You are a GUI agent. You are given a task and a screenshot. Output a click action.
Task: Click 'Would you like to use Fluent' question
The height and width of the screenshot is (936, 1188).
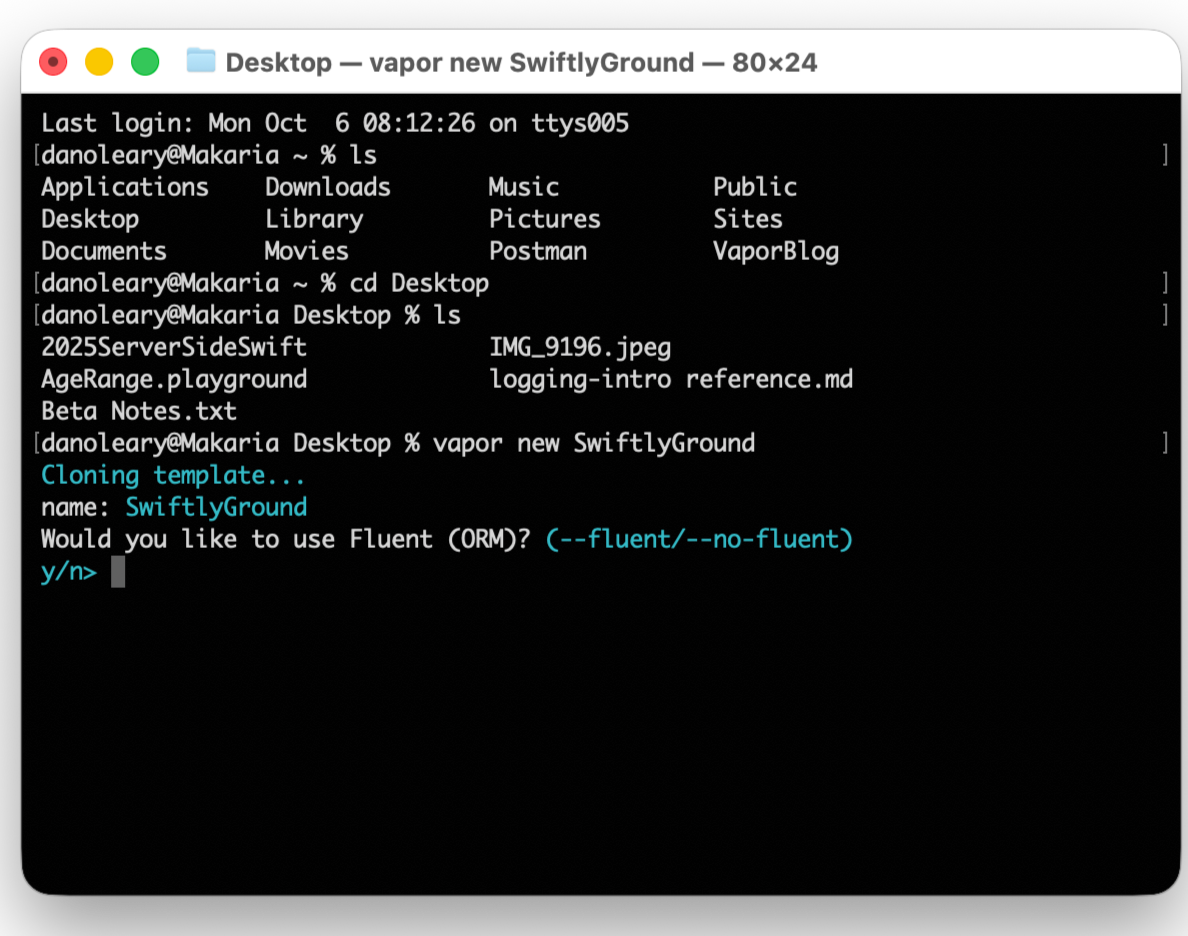pyautogui.click(x=286, y=539)
